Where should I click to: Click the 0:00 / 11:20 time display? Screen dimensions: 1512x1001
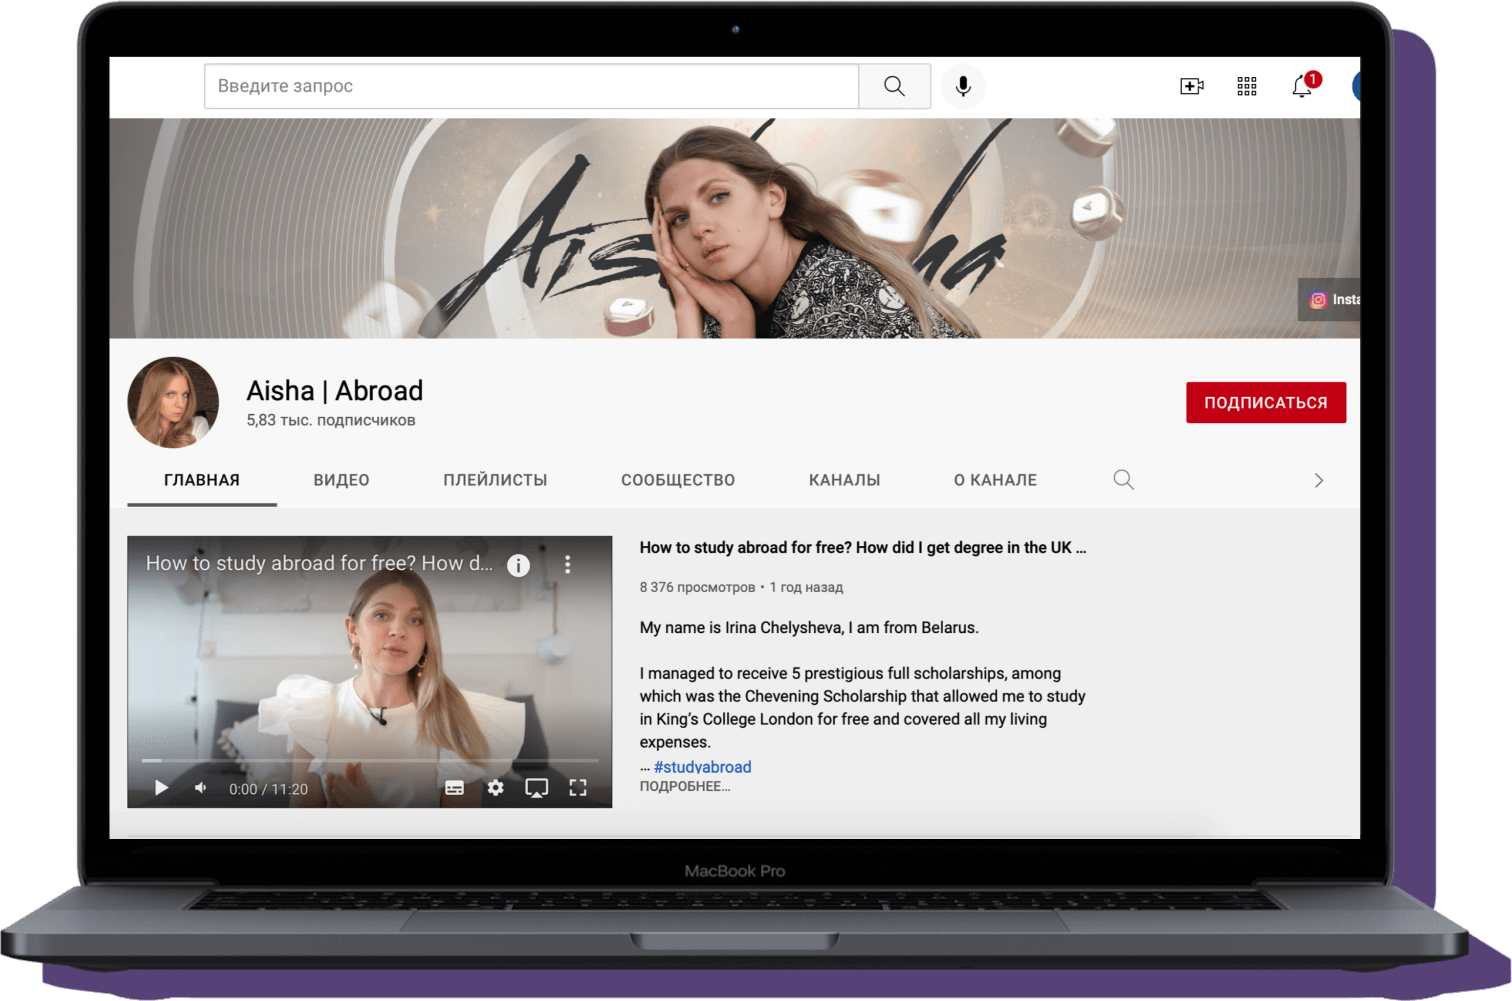pyautogui.click(x=268, y=789)
